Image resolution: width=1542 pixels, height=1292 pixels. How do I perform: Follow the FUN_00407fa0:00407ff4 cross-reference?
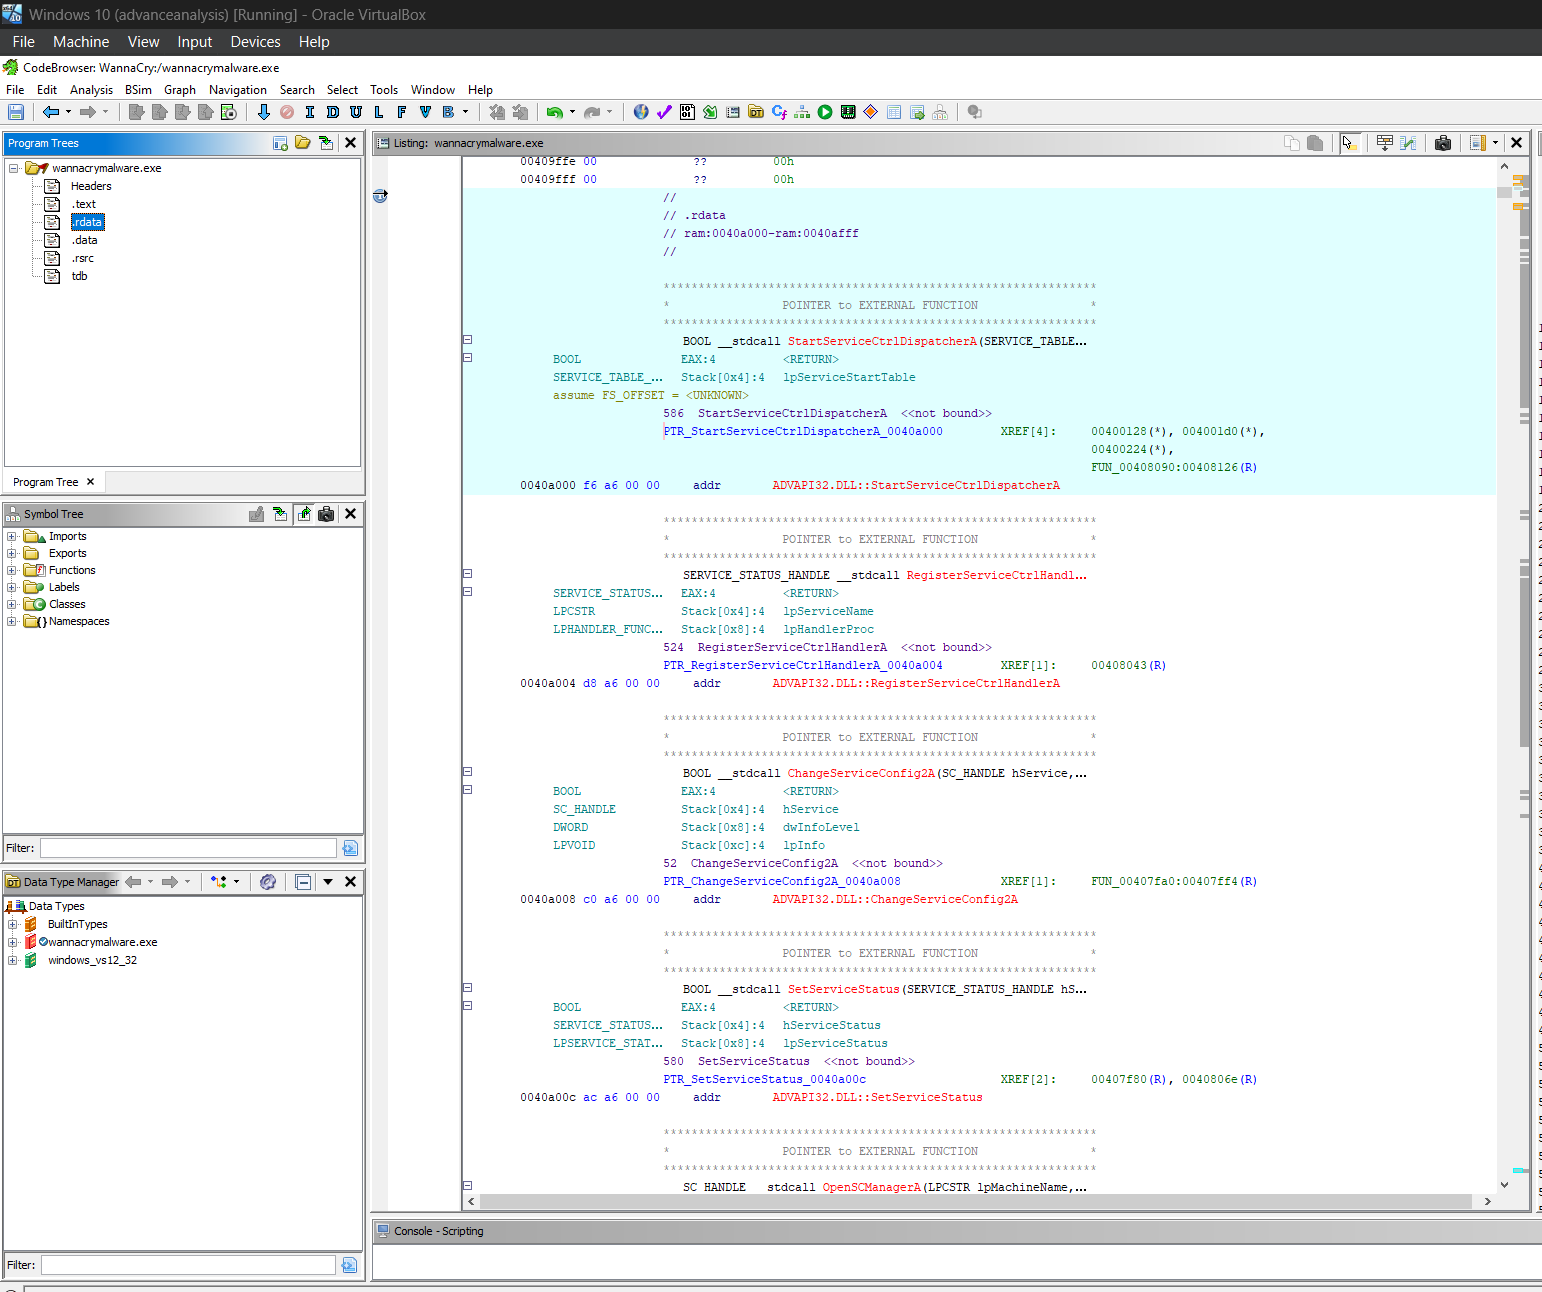coord(1174,881)
